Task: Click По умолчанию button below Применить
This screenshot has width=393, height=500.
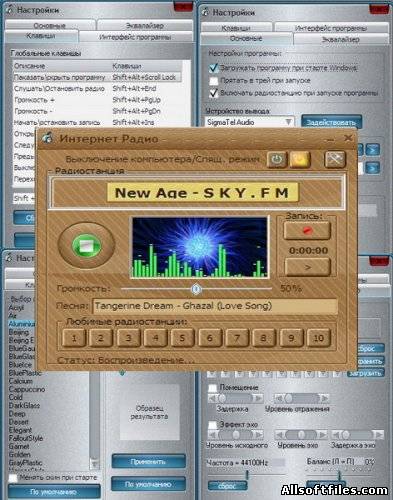Action: pos(148,484)
